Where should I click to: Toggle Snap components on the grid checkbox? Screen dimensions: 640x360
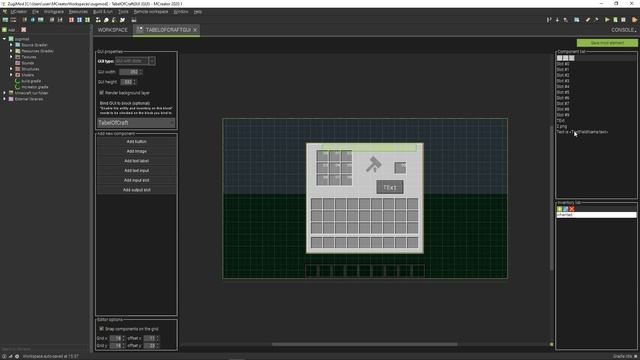tap(102, 329)
